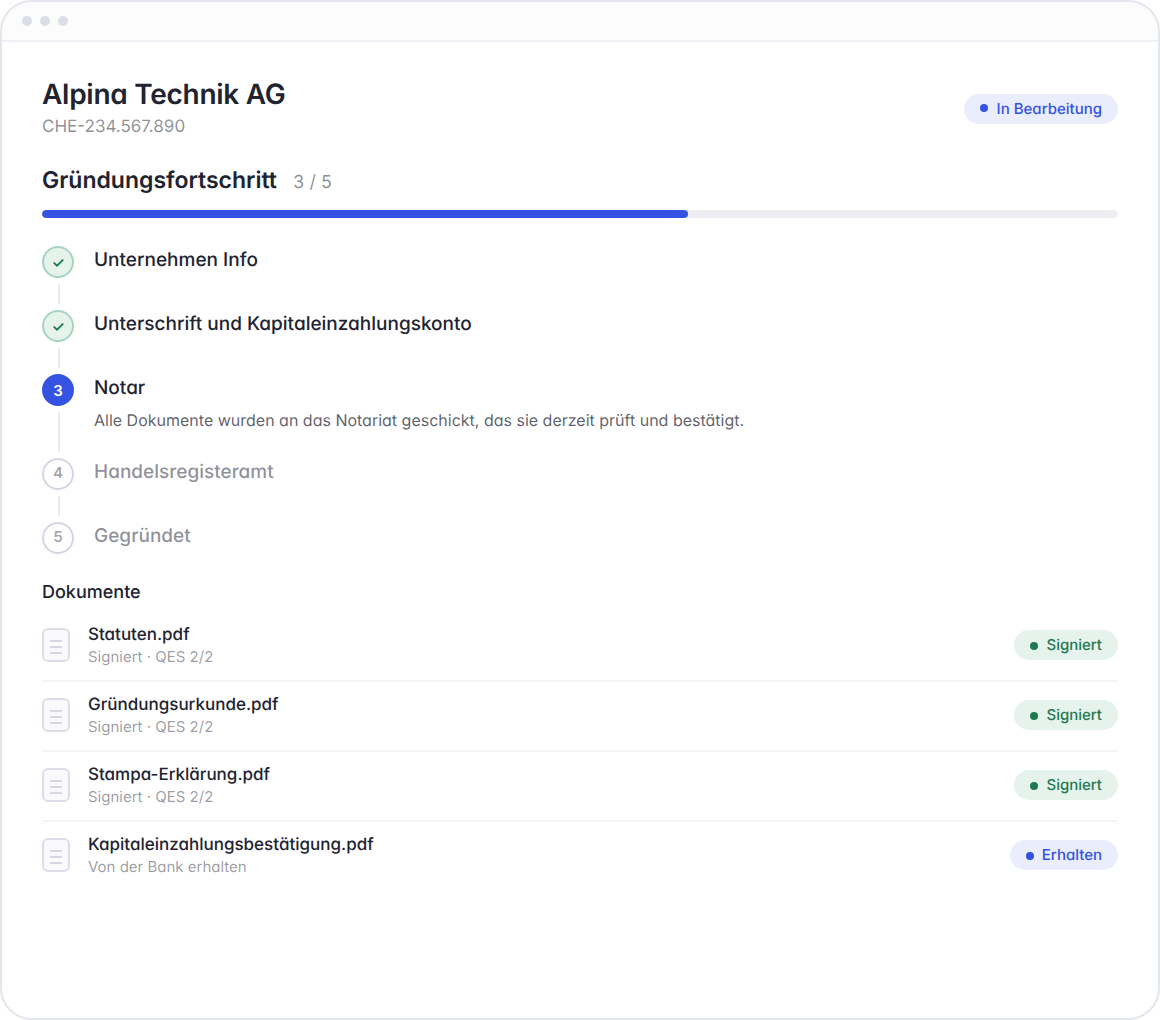Select the Handelsregisteramt step label
Image resolution: width=1160 pixels, height=1020 pixels.
pos(183,472)
